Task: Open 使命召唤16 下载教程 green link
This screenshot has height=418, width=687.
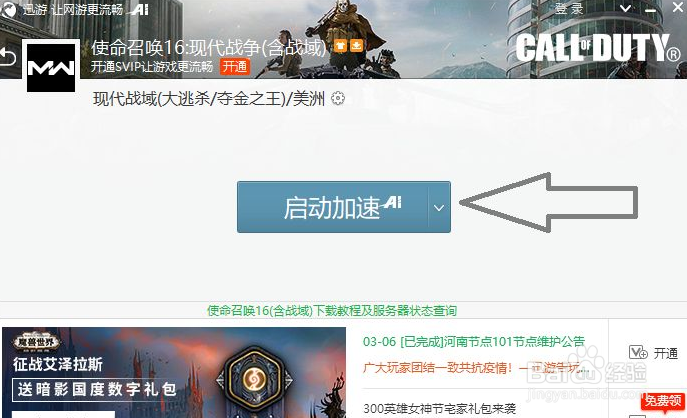Action: coord(332,311)
